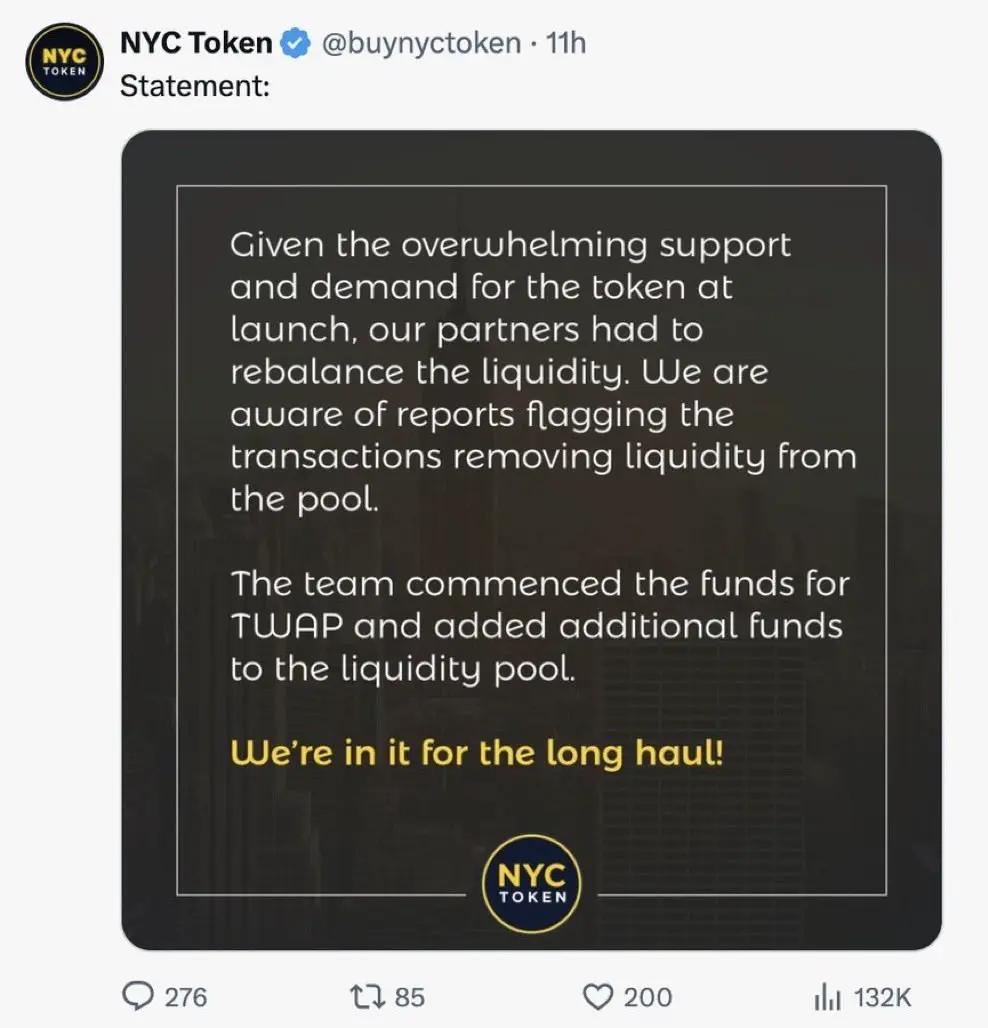Viewport: 988px width, 1028px height.
Task: Open the NYC Token display name
Action: (x=196, y=43)
